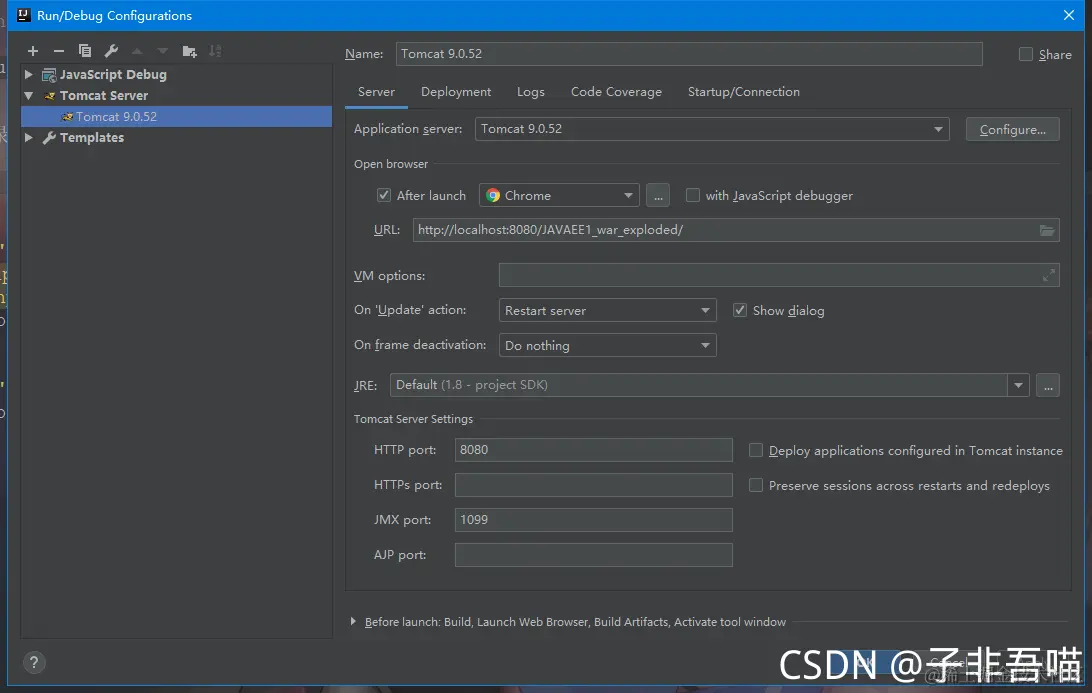Image resolution: width=1092 pixels, height=693 pixels.
Task: Open the Code Coverage tab
Action: [x=616, y=92]
